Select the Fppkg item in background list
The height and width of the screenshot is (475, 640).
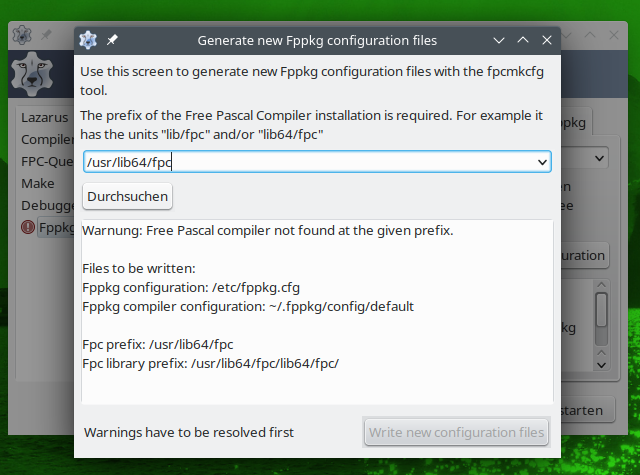56,227
